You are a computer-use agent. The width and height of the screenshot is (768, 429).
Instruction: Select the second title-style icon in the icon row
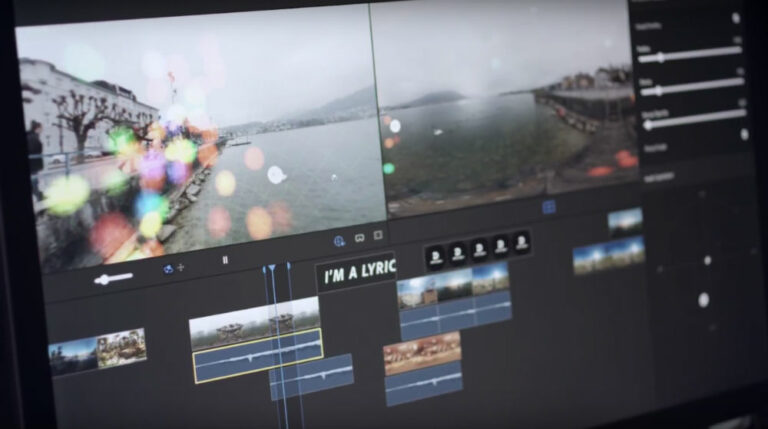click(458, 253)
